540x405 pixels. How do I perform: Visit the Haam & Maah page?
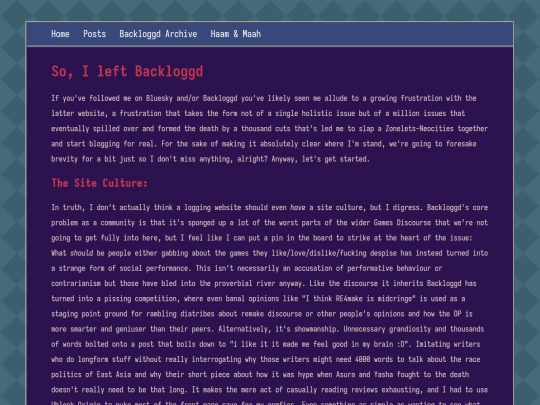tap(236, 34)
